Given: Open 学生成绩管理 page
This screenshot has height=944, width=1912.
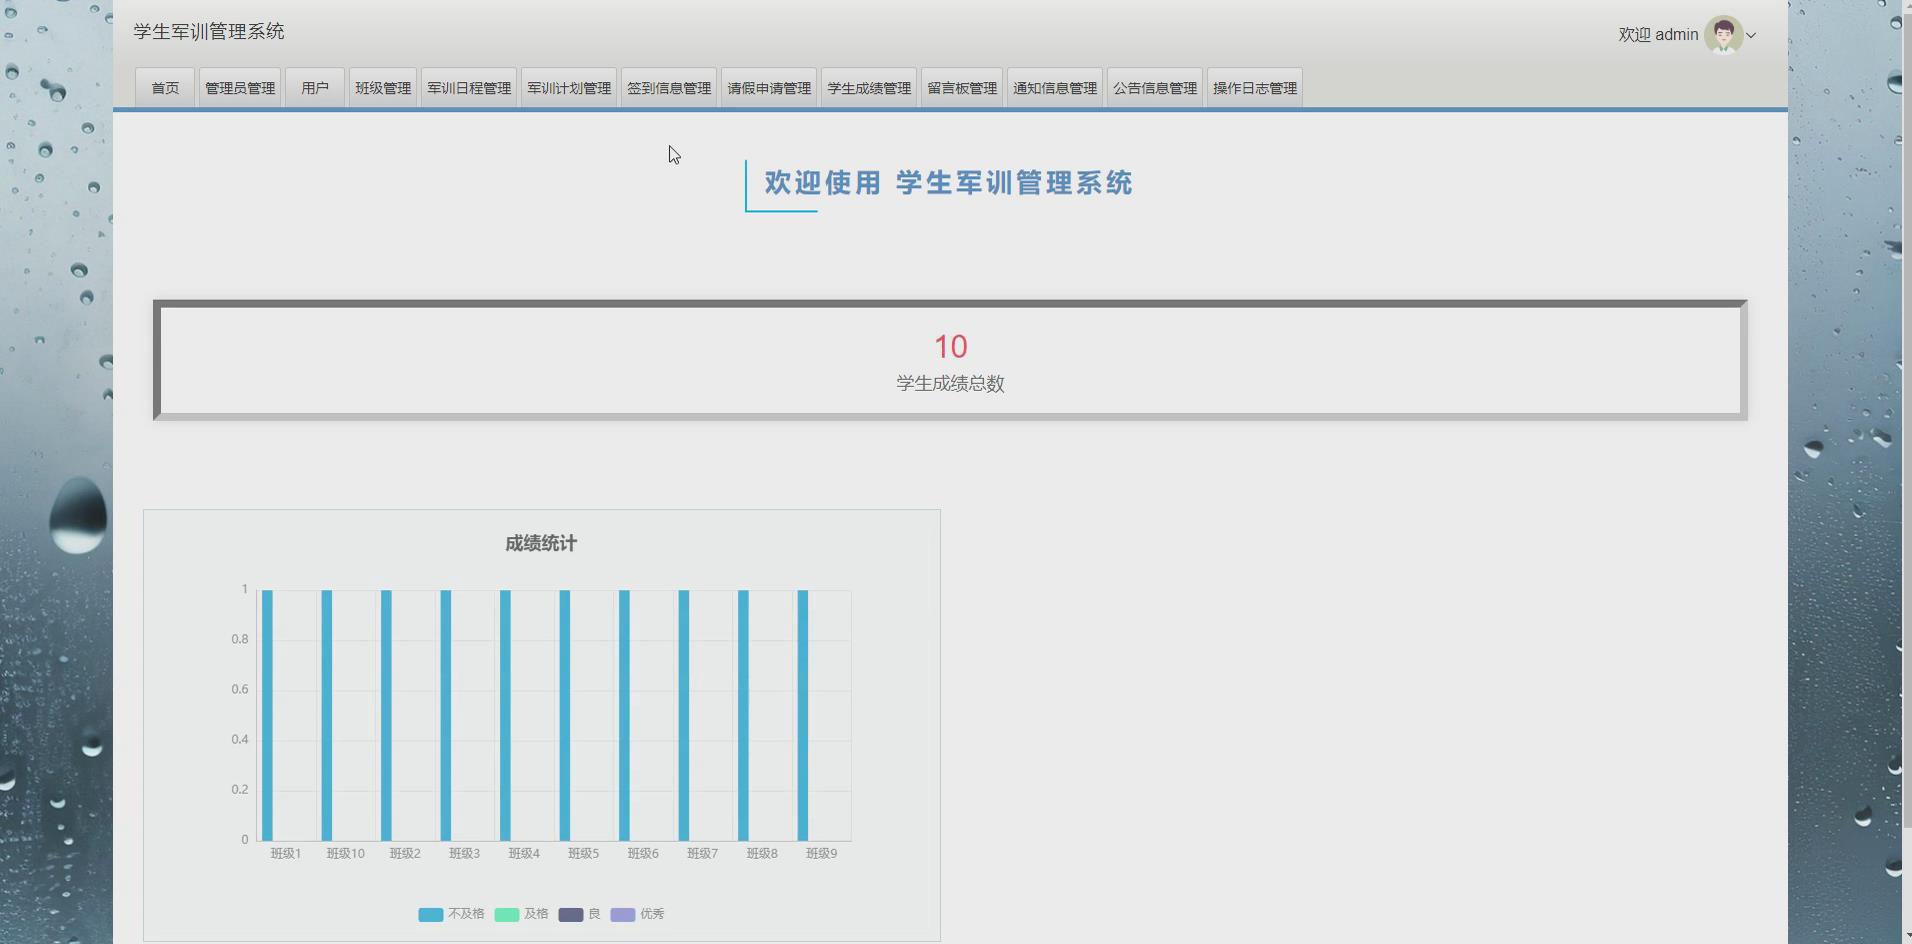Looking at the screenshot, I should point(868,87).
